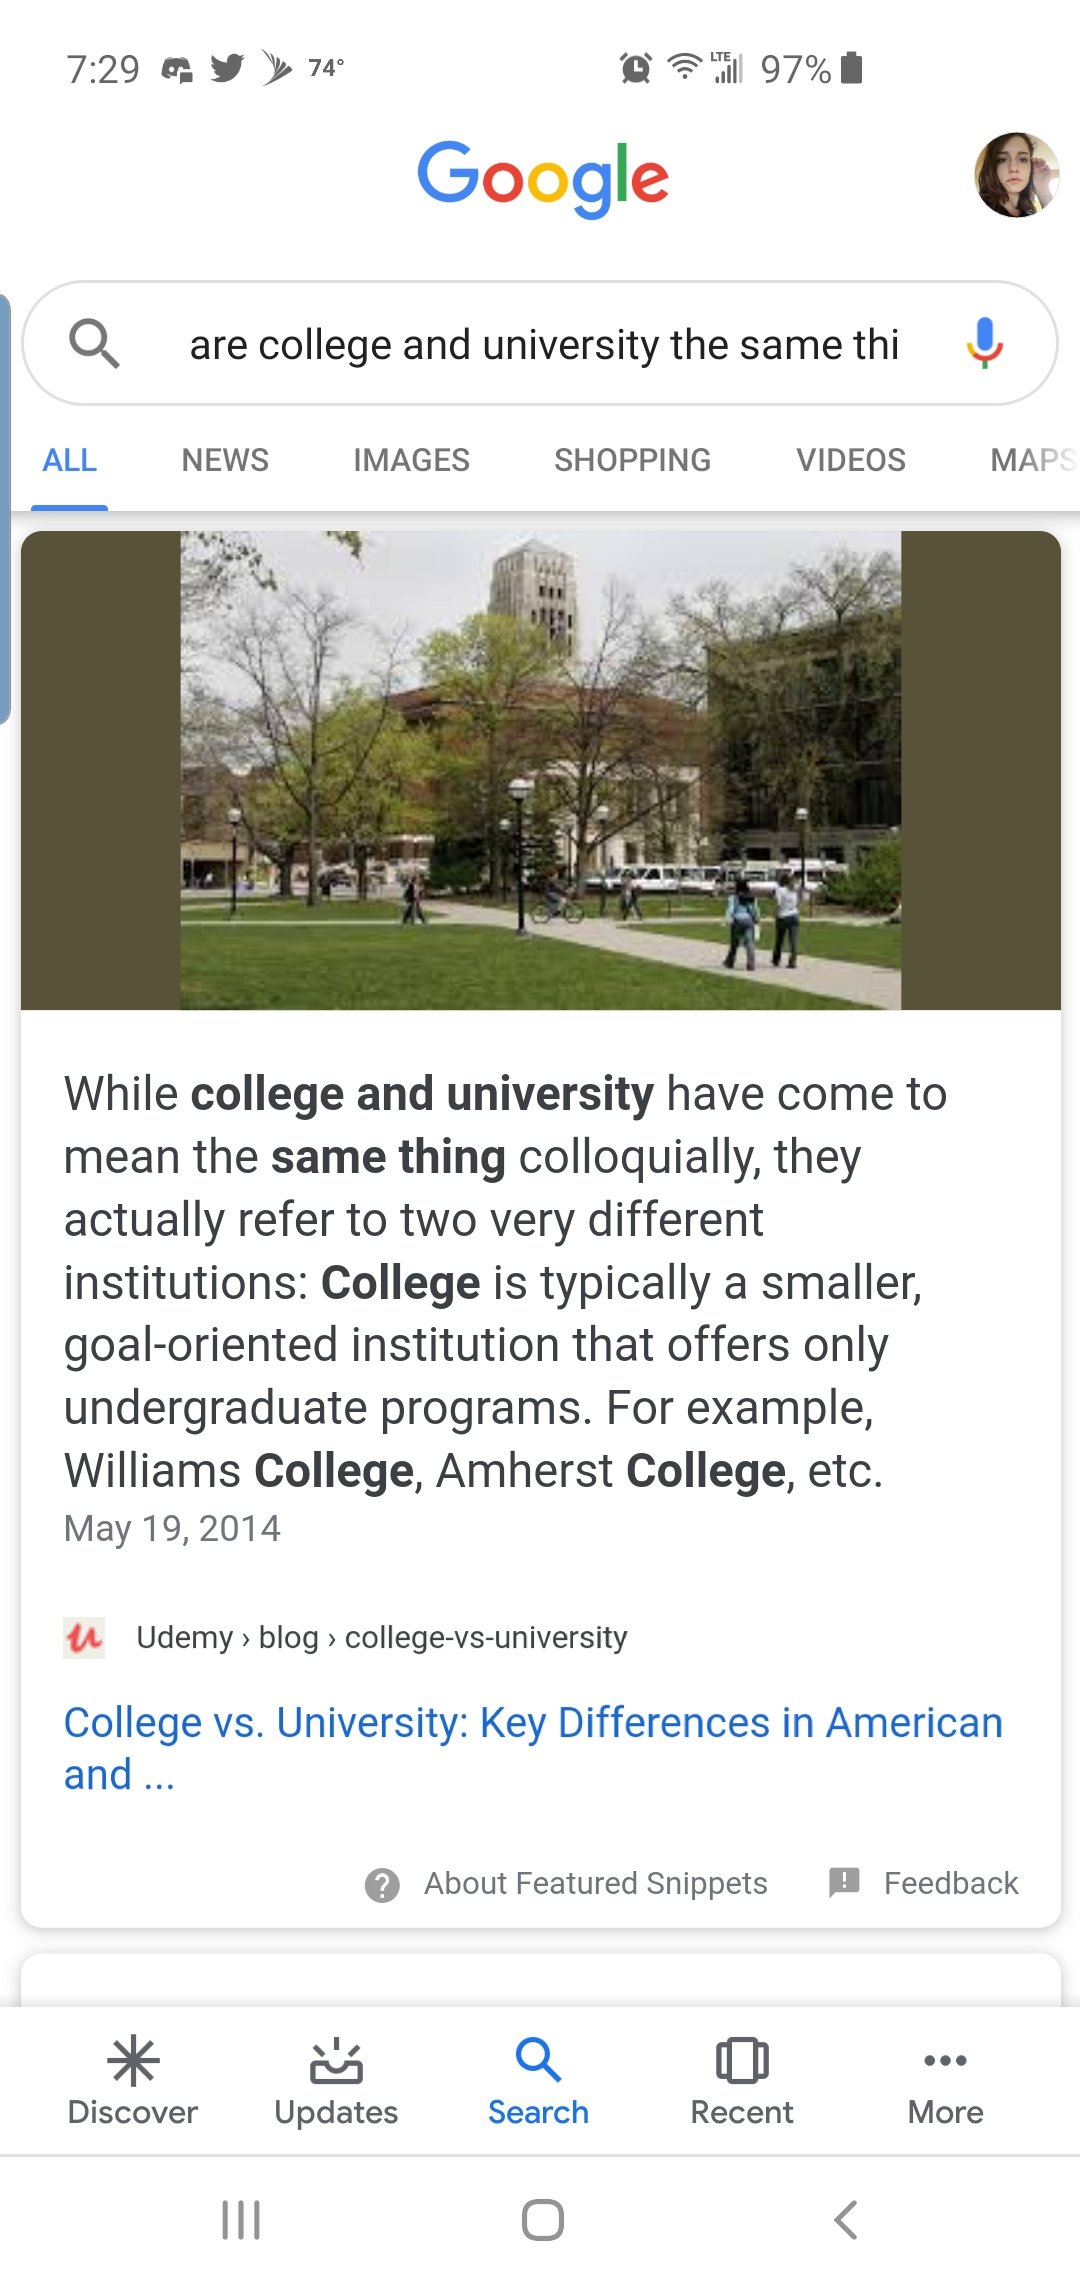Open Updates in the bottom navigation
This screenshot has height=2280, width=1080.
336,2080
